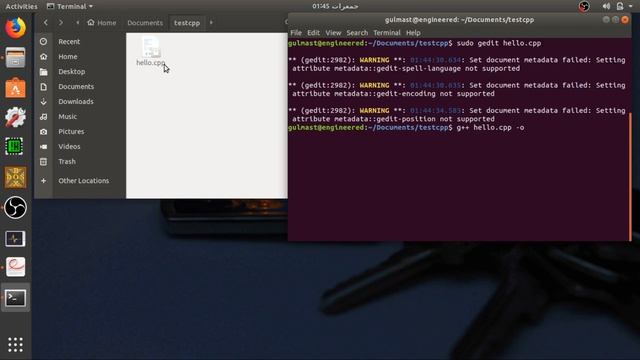Expand path bar left arrow in Files
640x360 pixels.
(78, 23)
